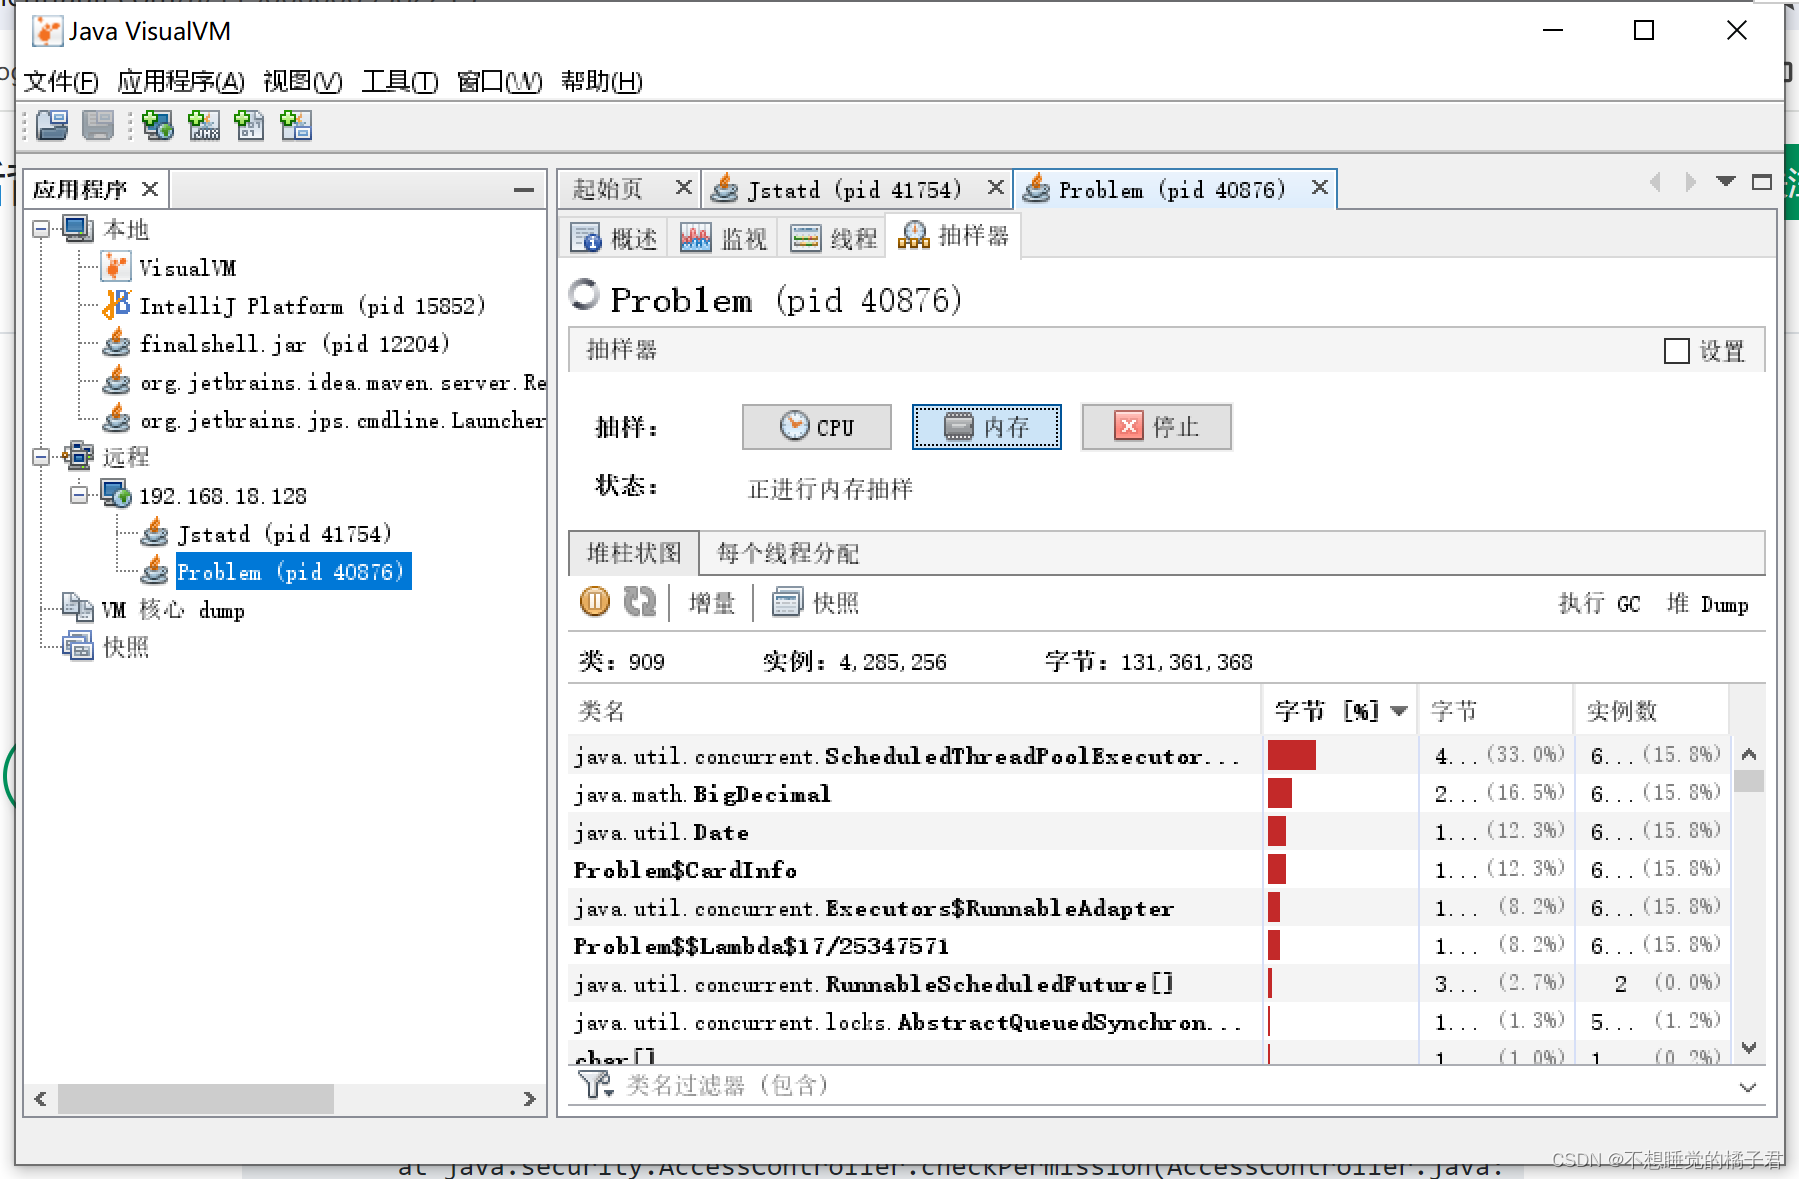Click 堆 Dump button

(x=1708, y=604)
